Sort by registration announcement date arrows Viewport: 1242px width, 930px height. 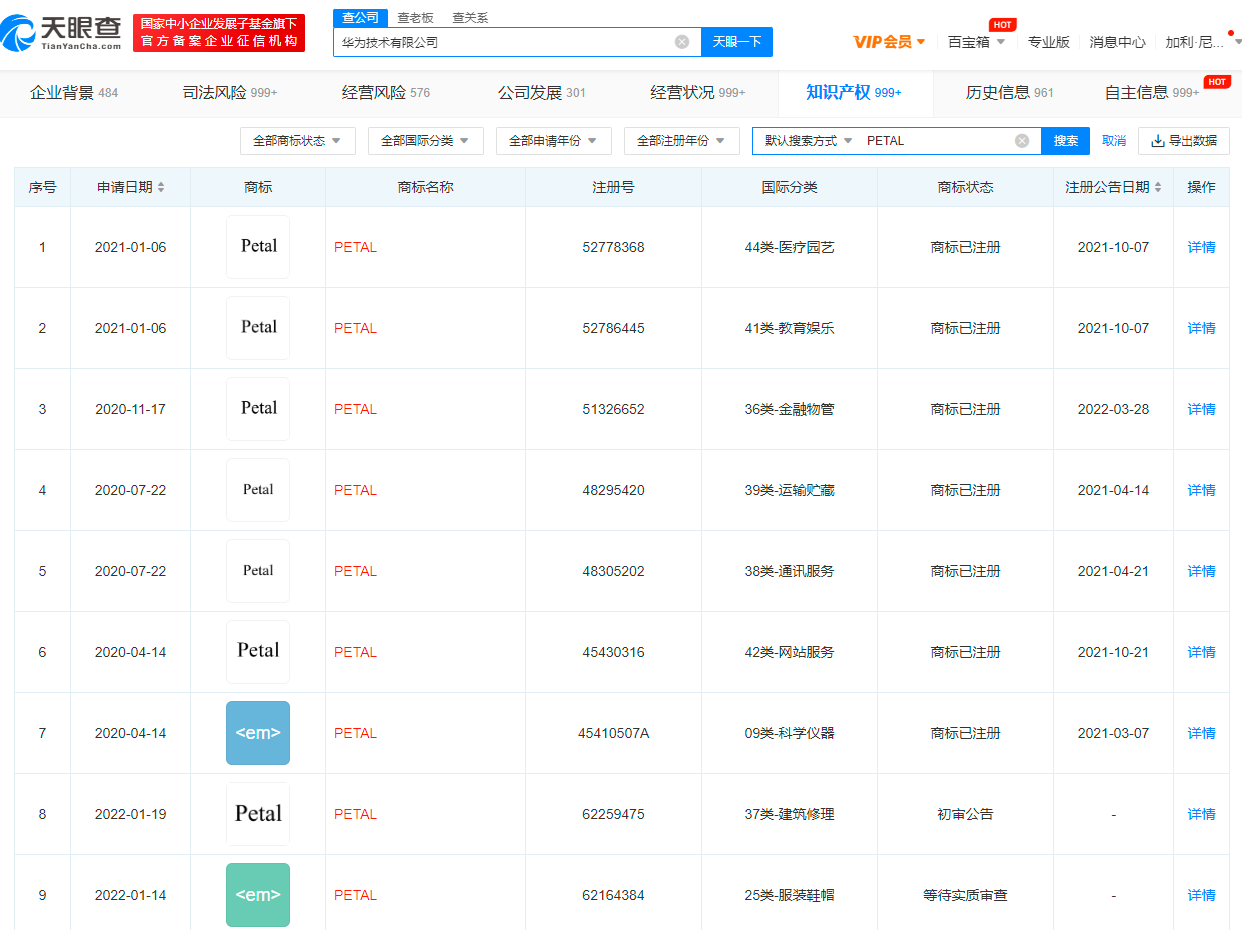tap(1158, 187)
